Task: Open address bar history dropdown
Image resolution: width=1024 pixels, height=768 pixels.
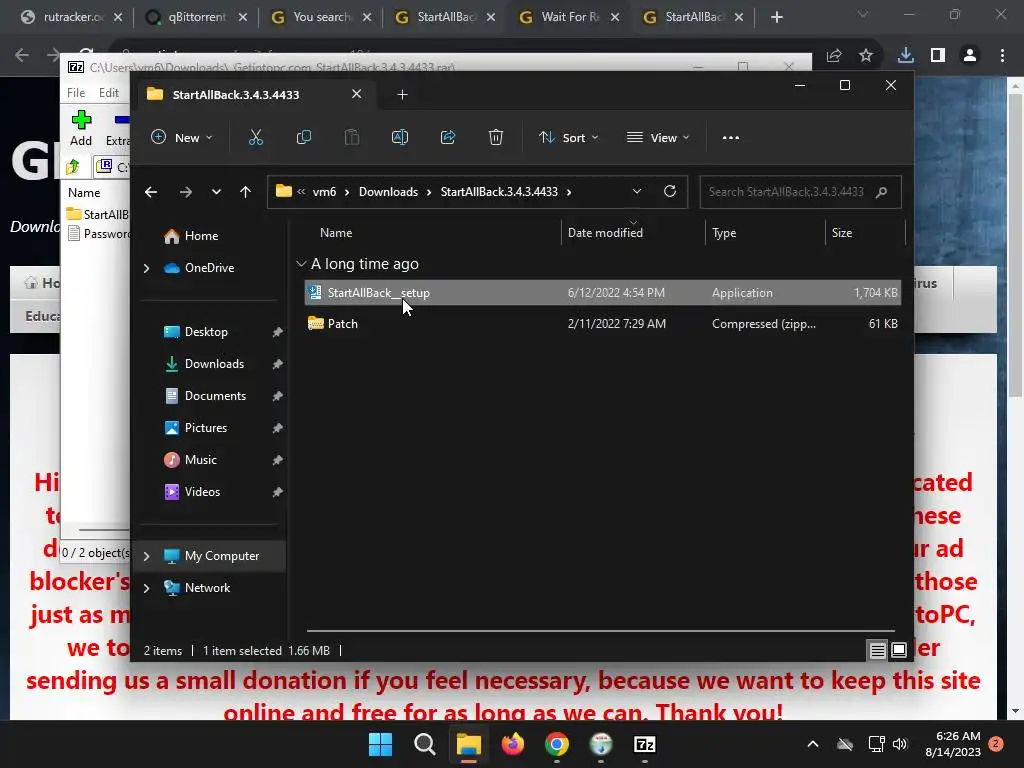Action: [637, 191]
